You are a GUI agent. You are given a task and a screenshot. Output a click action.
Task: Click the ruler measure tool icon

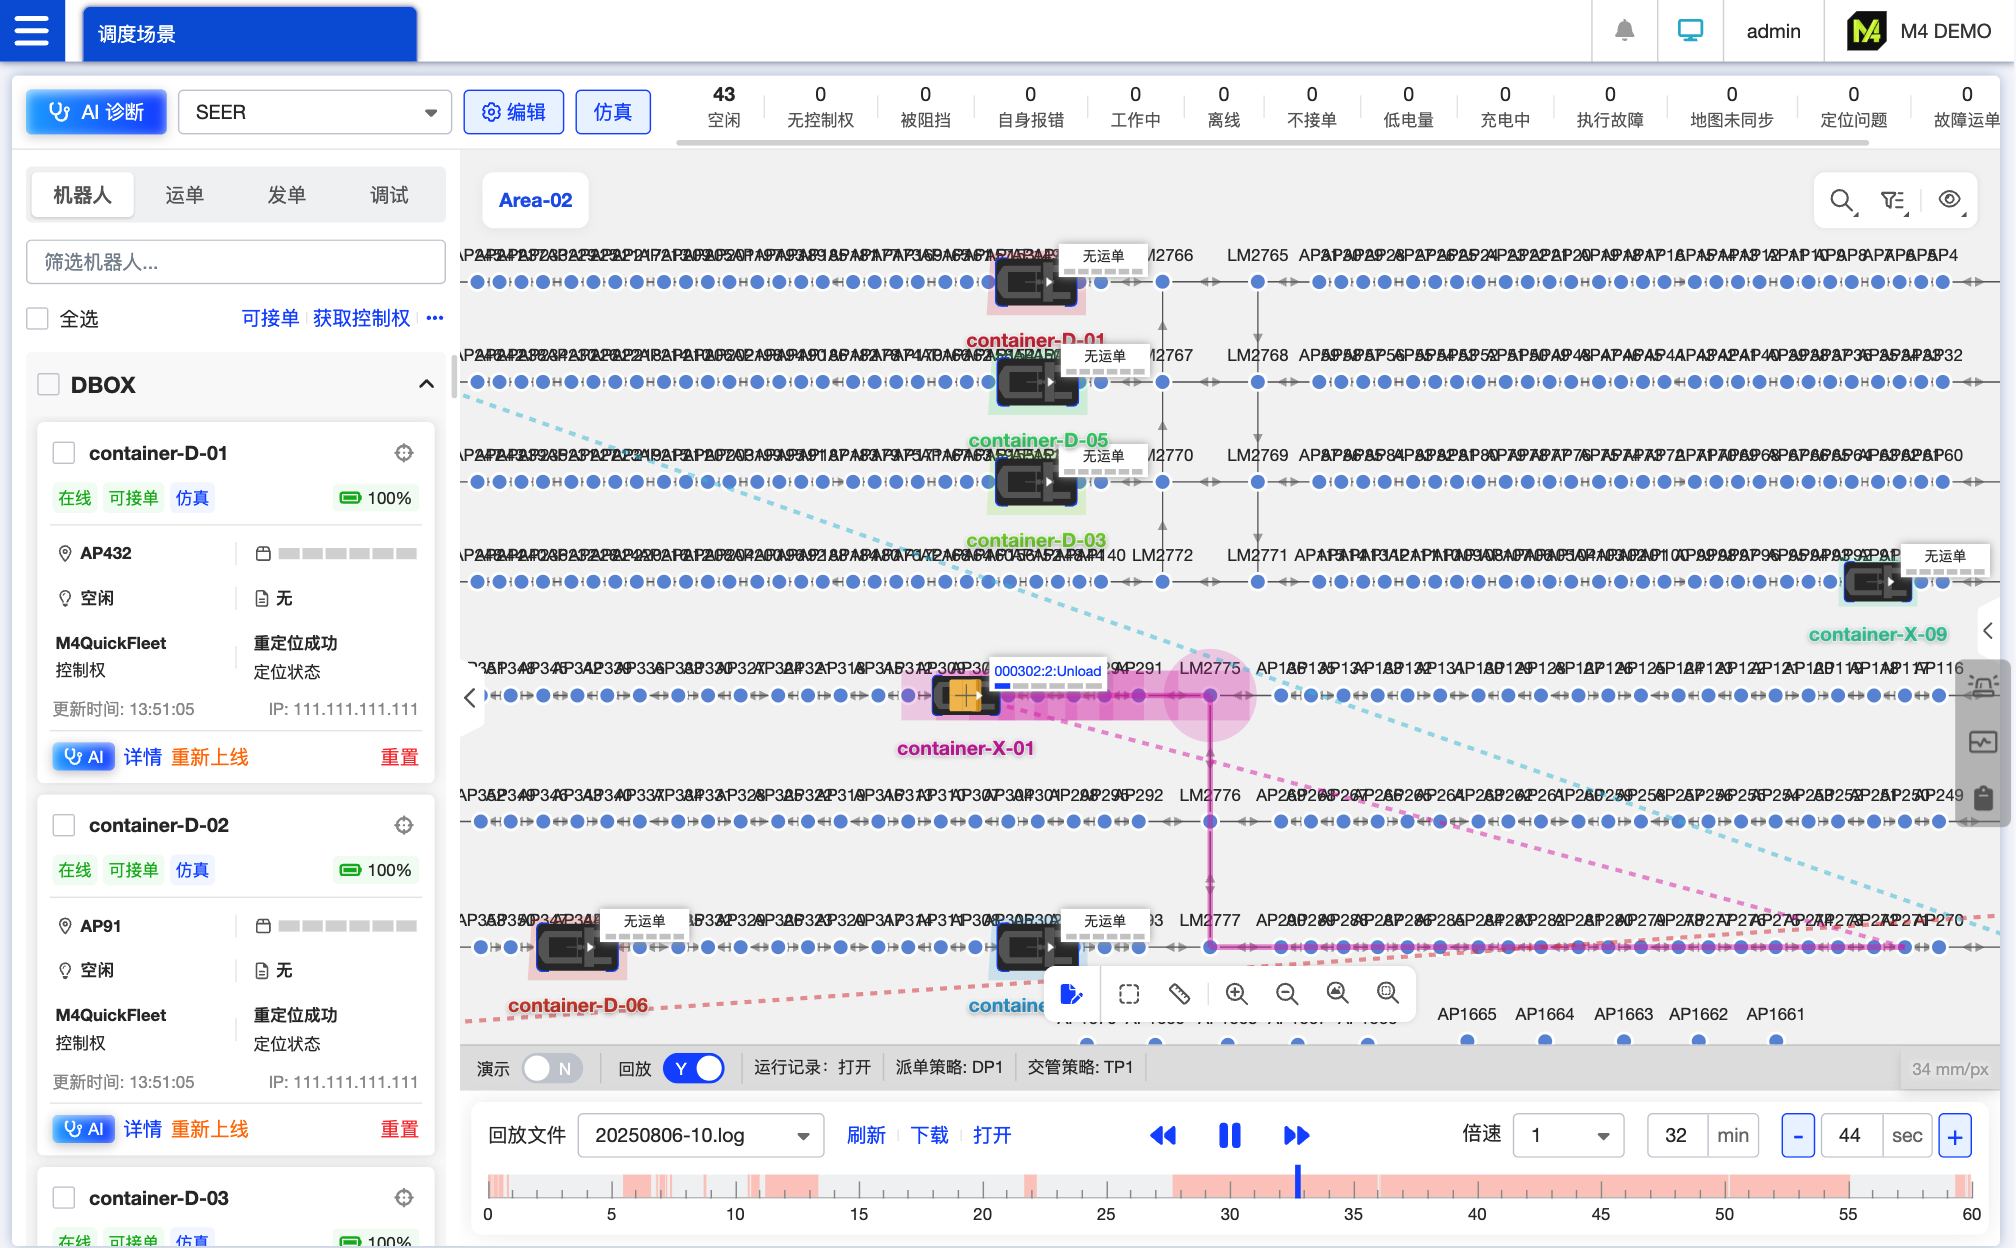pos(1180,993)
